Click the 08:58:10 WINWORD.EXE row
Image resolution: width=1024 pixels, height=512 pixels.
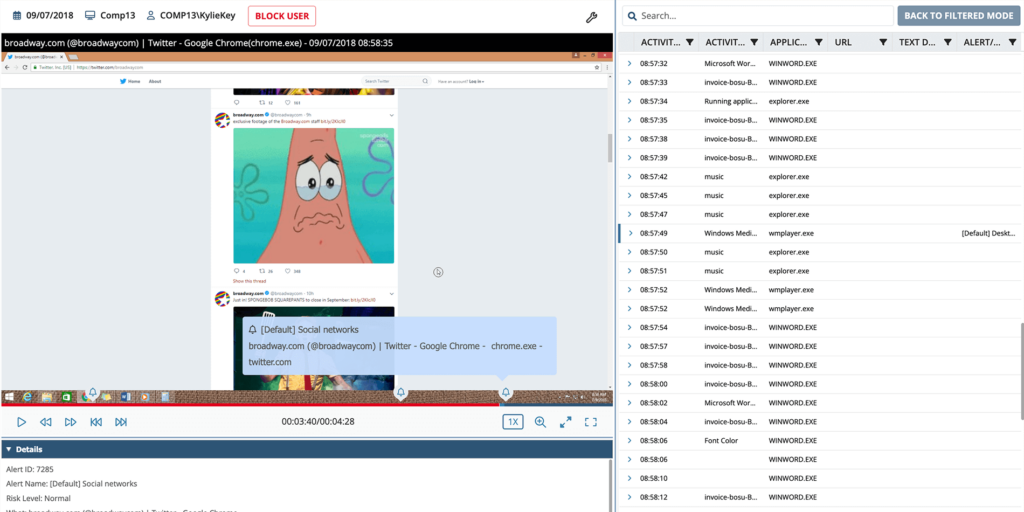820,478
